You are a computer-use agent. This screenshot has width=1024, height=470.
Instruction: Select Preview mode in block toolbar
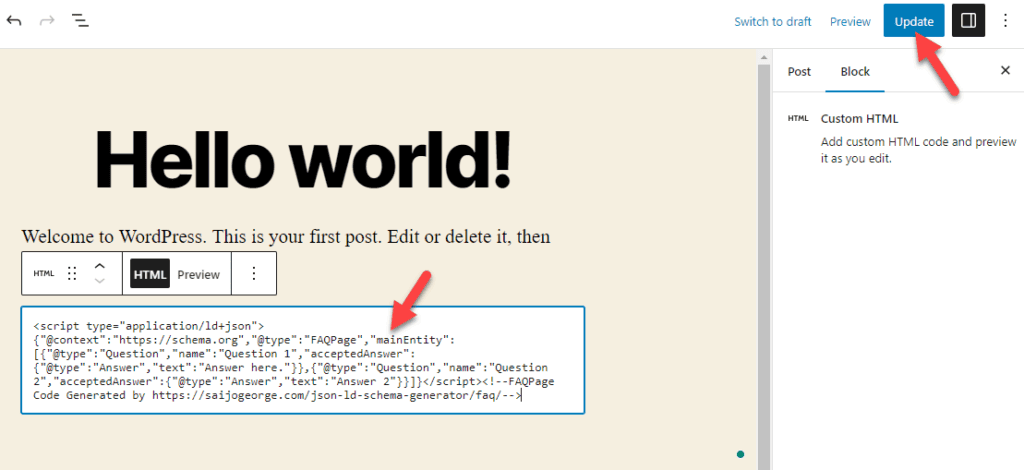(x=199, y=274)
